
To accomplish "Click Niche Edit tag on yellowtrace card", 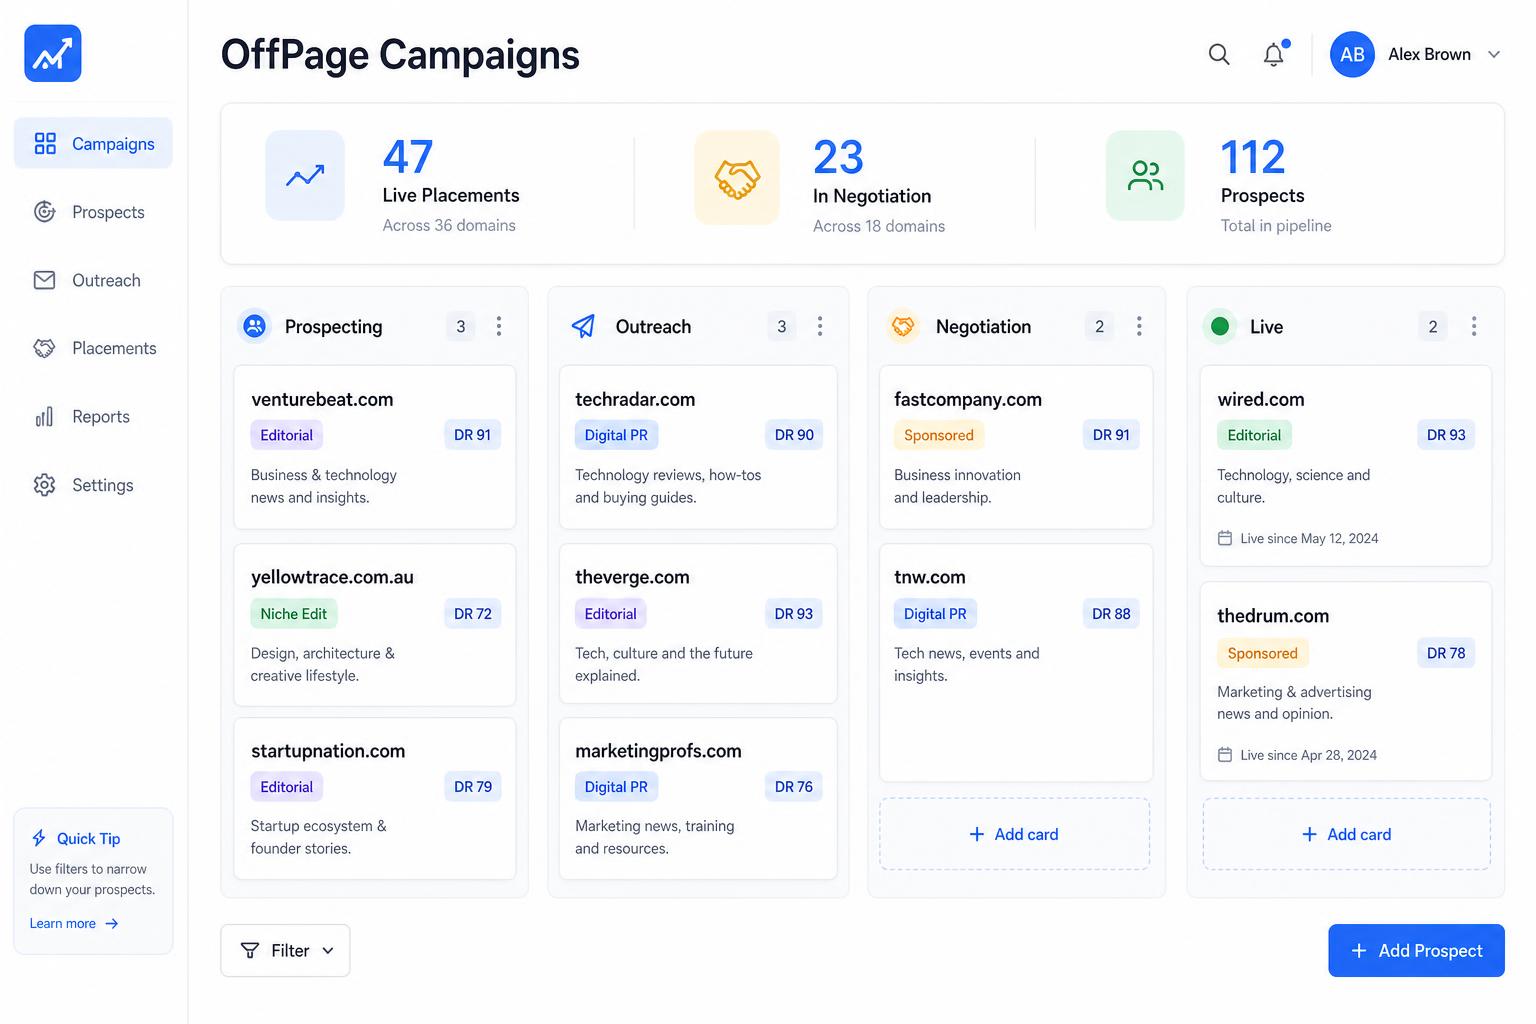I will point(294,614).
